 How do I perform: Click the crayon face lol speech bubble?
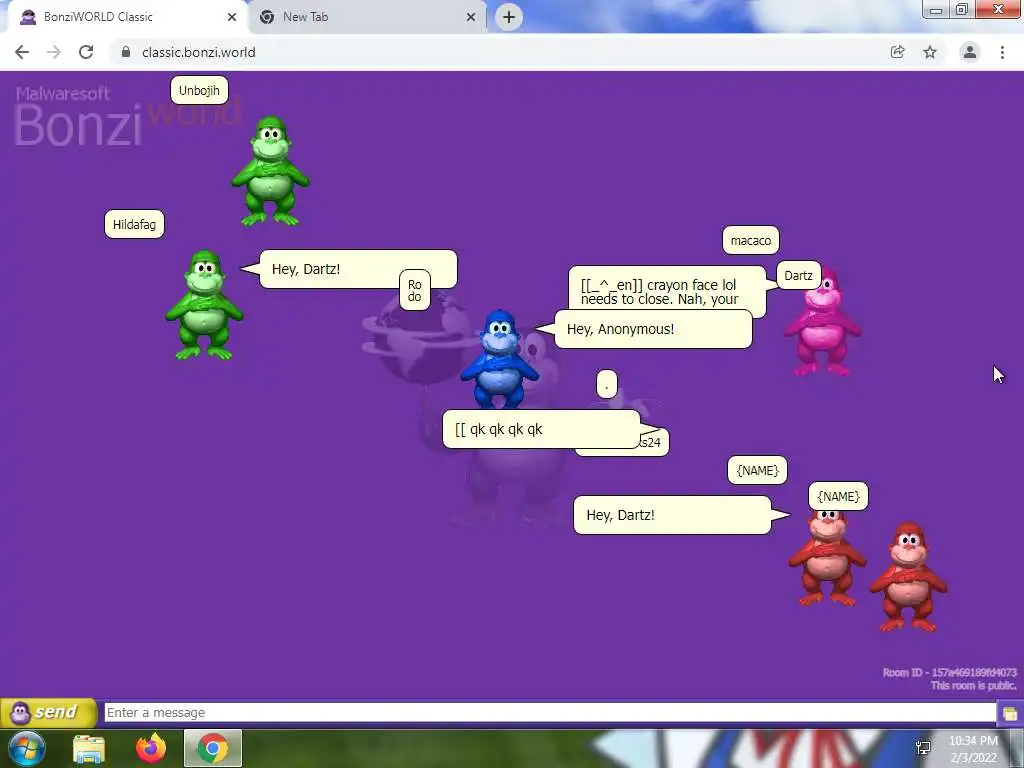pos(666,288)
